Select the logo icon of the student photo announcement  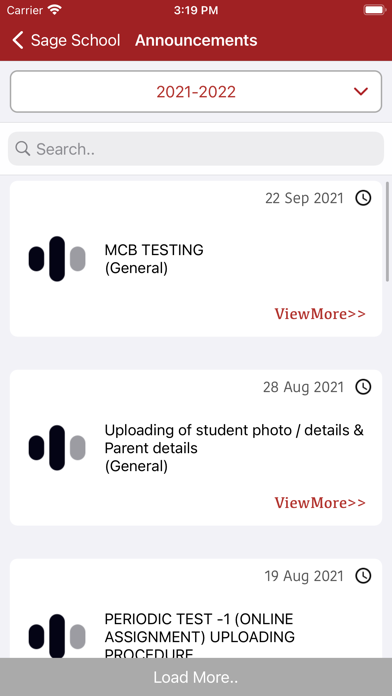pos(57,448)
